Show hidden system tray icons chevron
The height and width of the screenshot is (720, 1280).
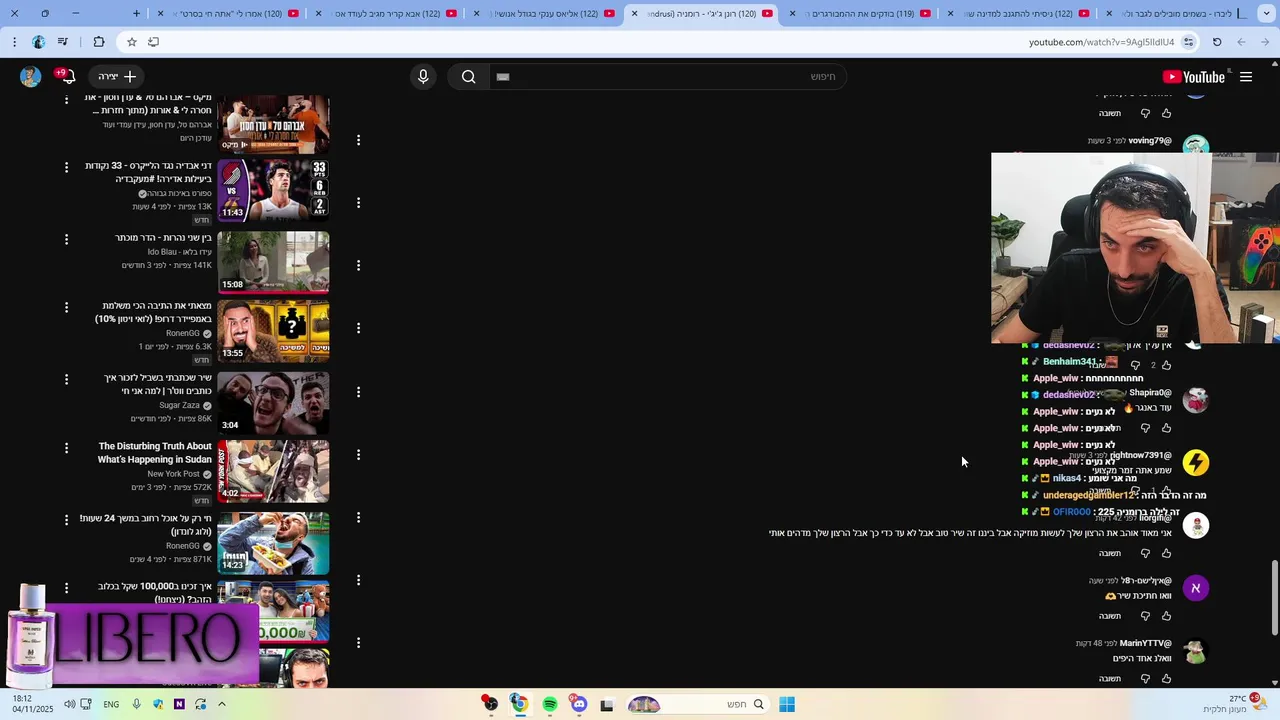pos(222,704)
